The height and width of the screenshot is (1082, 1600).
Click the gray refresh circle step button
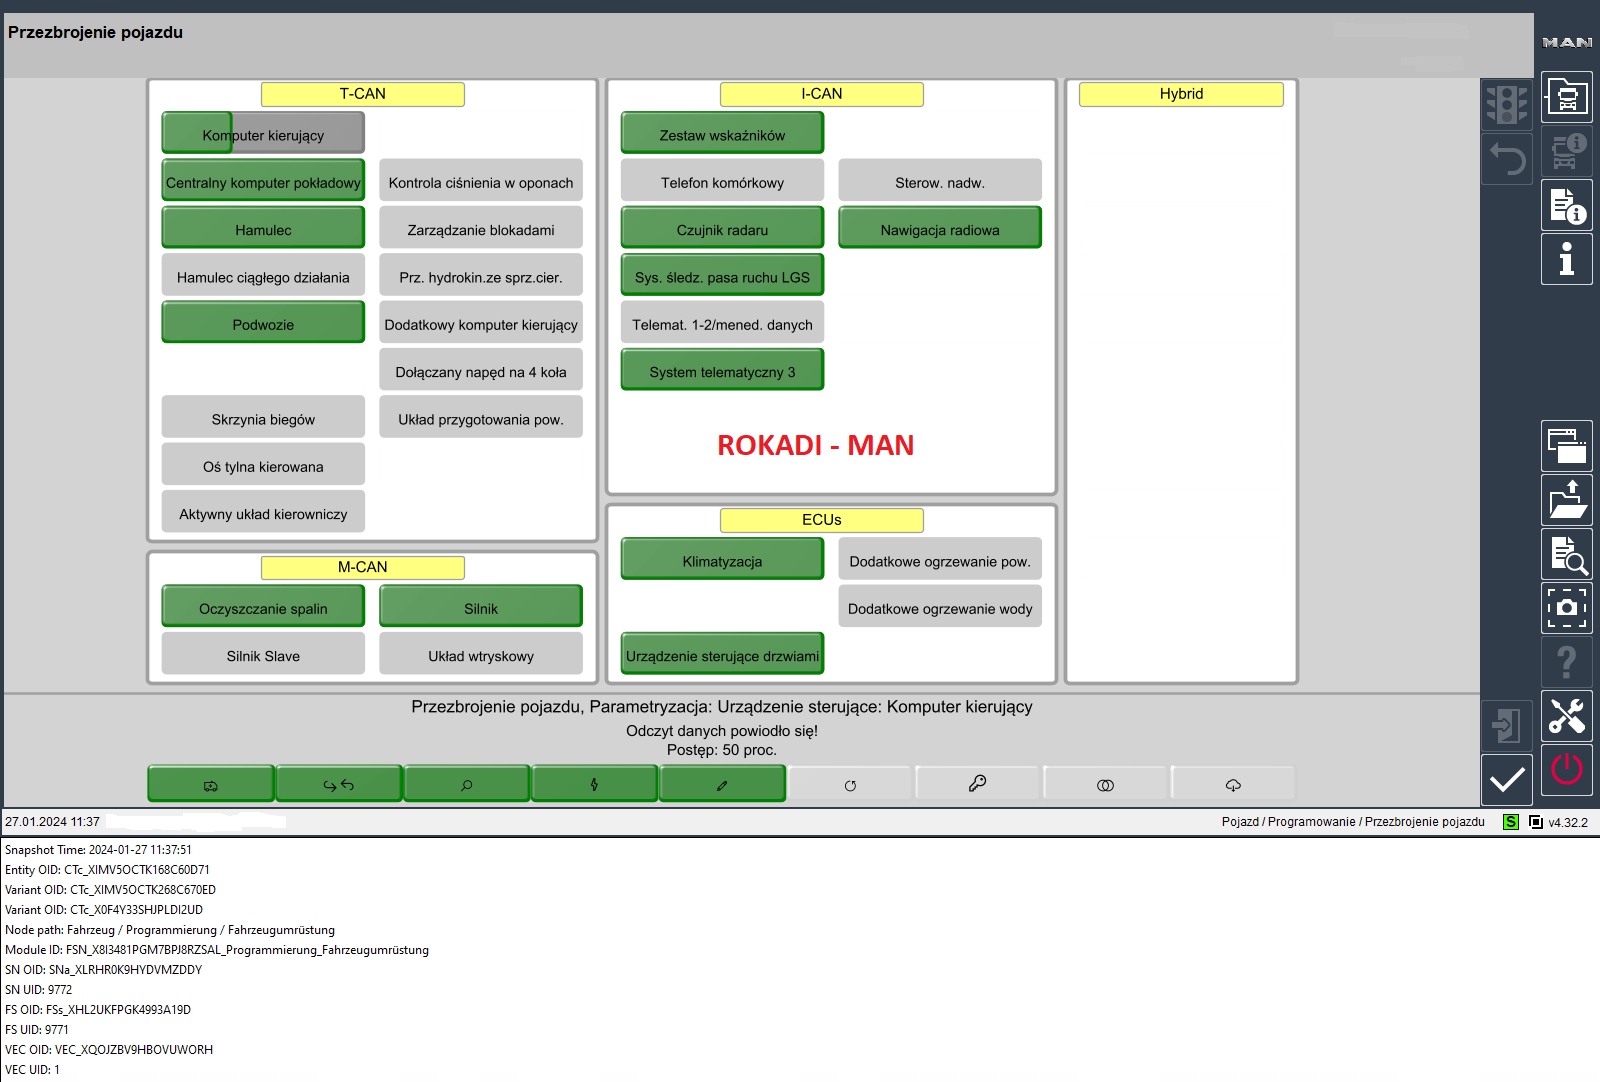coord(850,784)
